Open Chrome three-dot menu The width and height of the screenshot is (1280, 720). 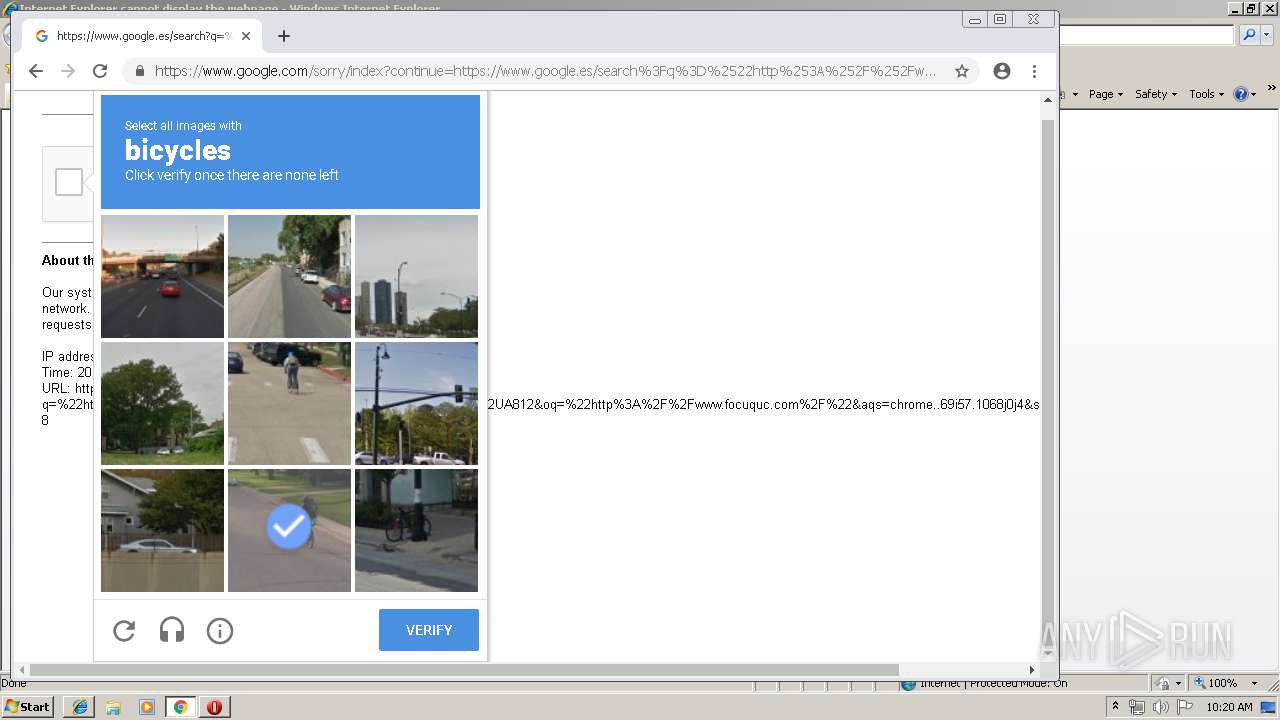tap(1034, 71)
